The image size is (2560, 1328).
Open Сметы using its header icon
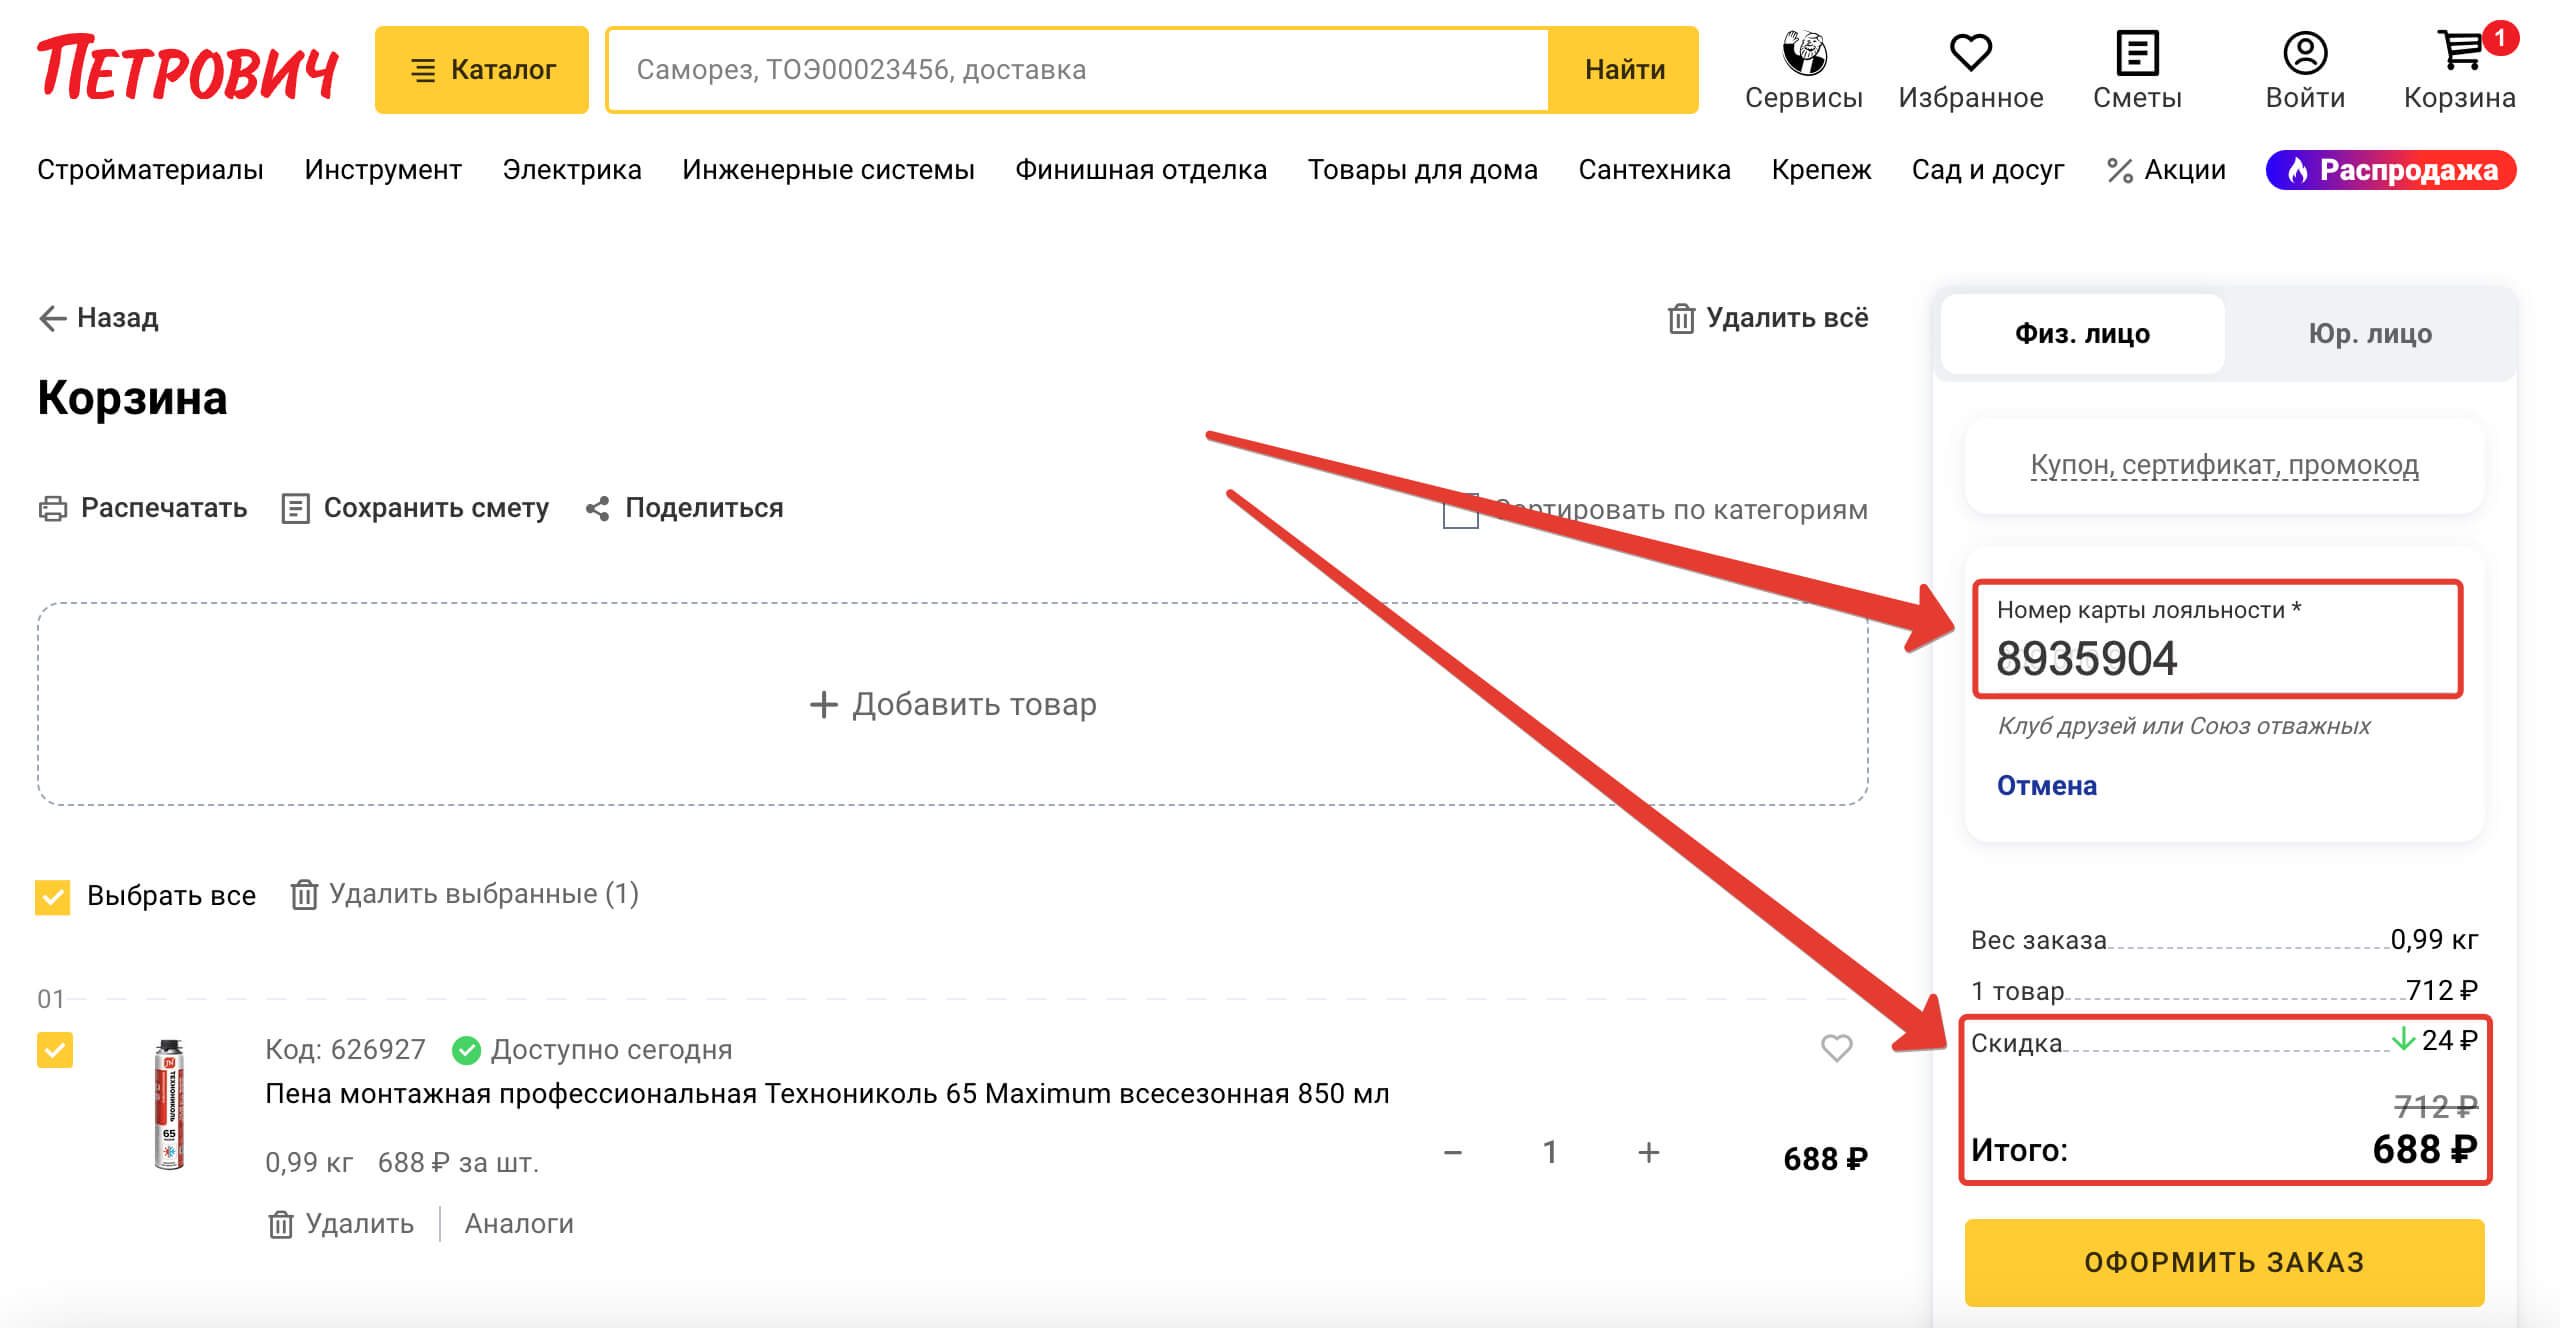pyautogui.click(x=2136, y=52)
